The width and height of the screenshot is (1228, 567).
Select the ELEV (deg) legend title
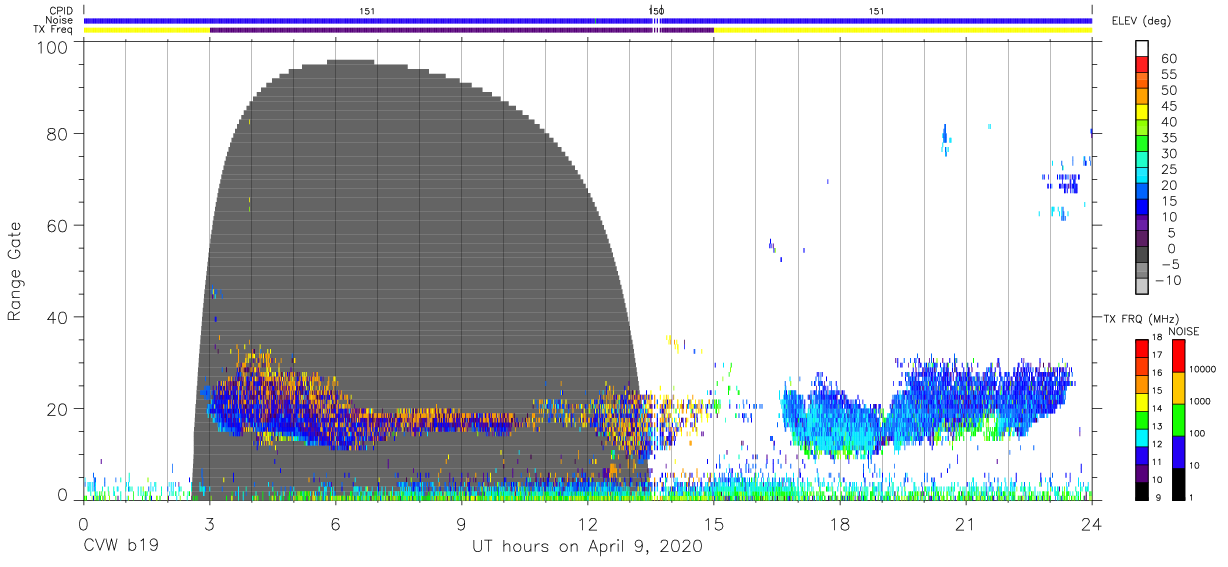pos(1141,21)
